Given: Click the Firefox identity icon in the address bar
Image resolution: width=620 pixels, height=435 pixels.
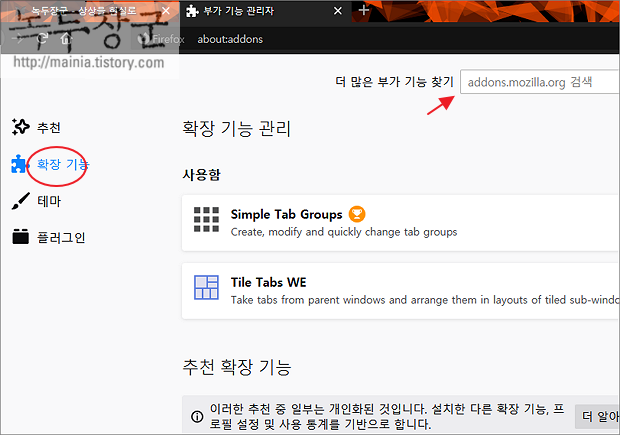Looking at the screenshot, I should [144, 39].
